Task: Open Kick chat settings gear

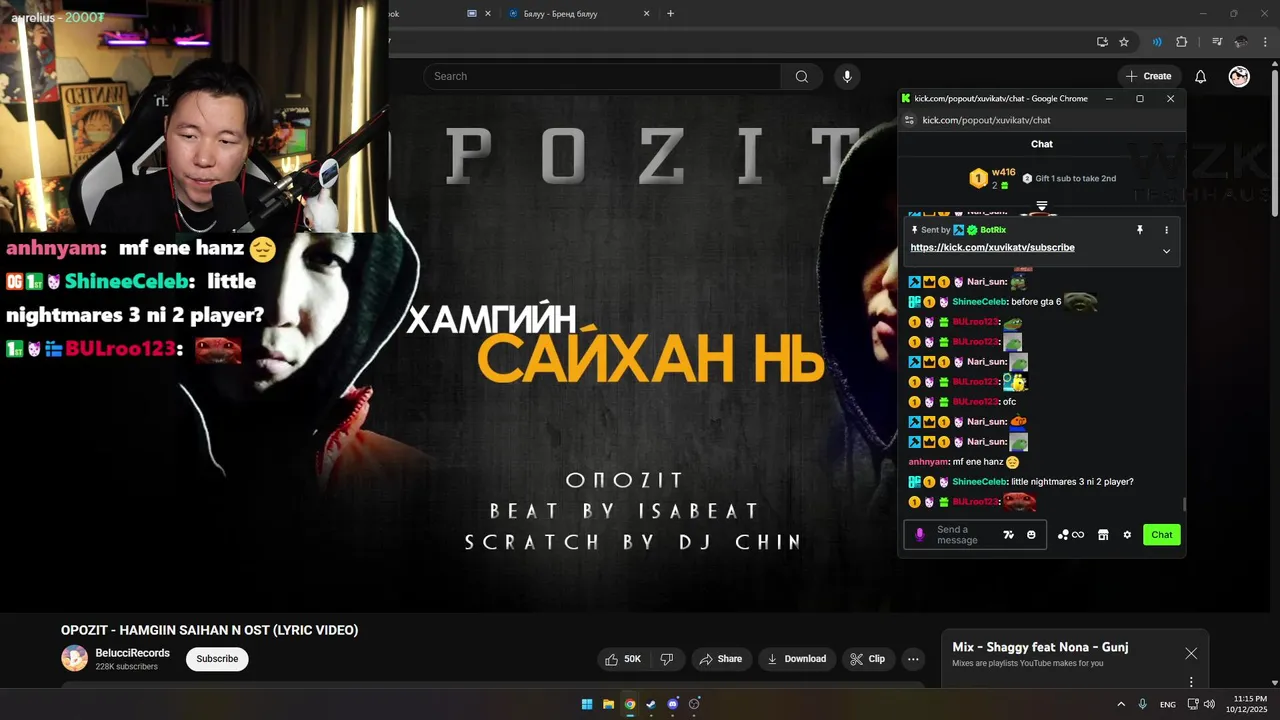Action: pyautogui.click(x=1127, y=535)
